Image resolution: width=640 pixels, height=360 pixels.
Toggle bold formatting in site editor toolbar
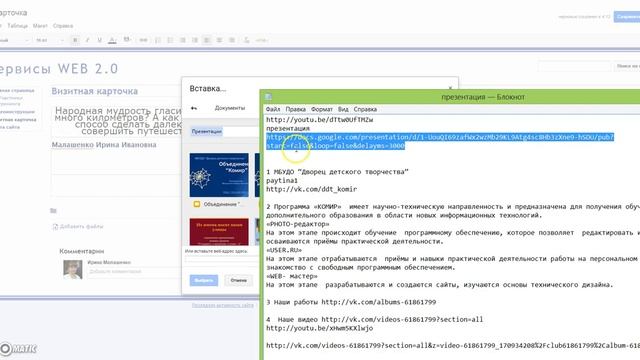coord(75,40)
